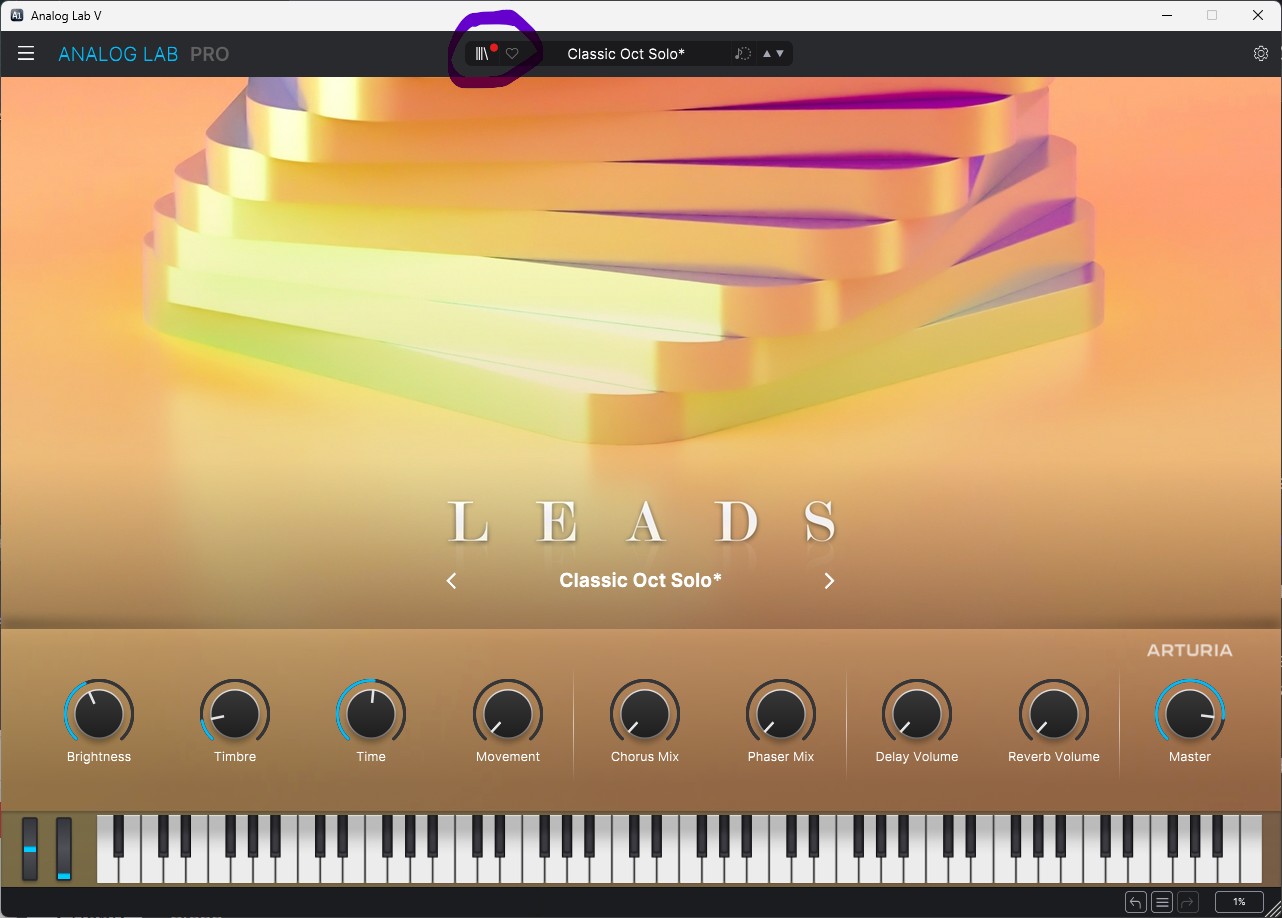Like the preset with the heart icon
This screenshot has width=1282, height=918.
point(512,54)
